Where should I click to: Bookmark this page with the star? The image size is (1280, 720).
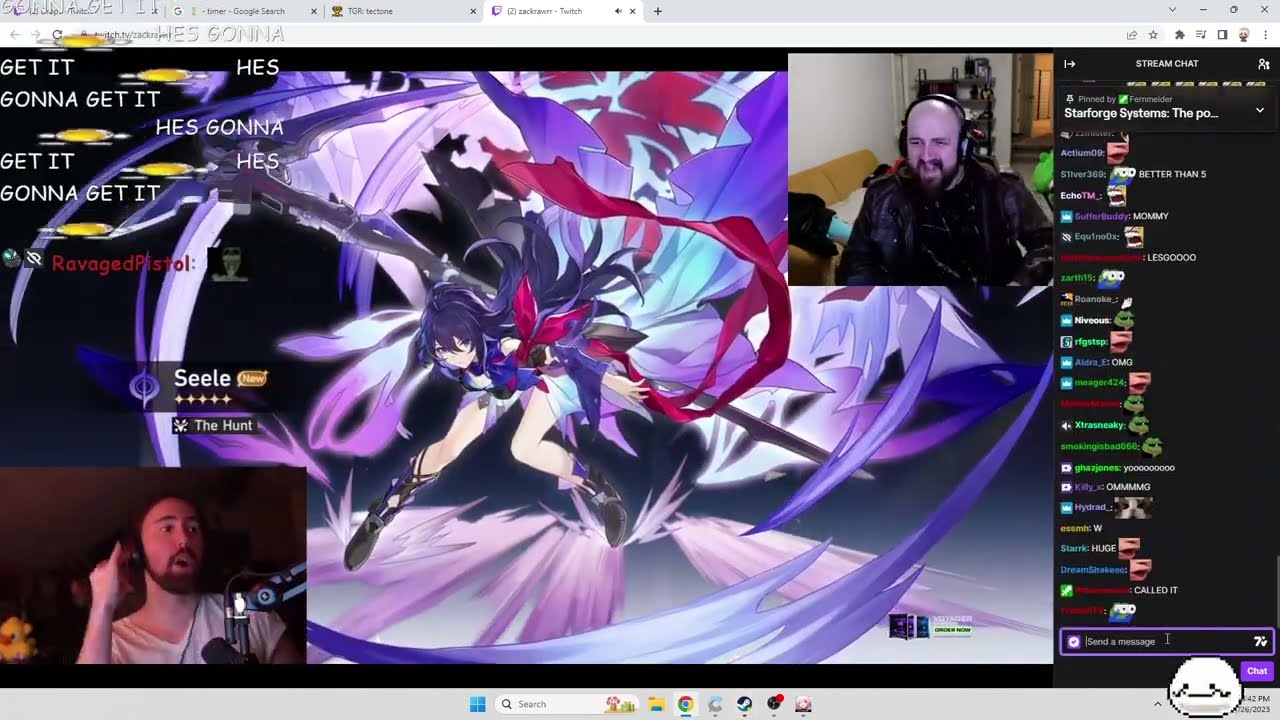click(1153, 35)
